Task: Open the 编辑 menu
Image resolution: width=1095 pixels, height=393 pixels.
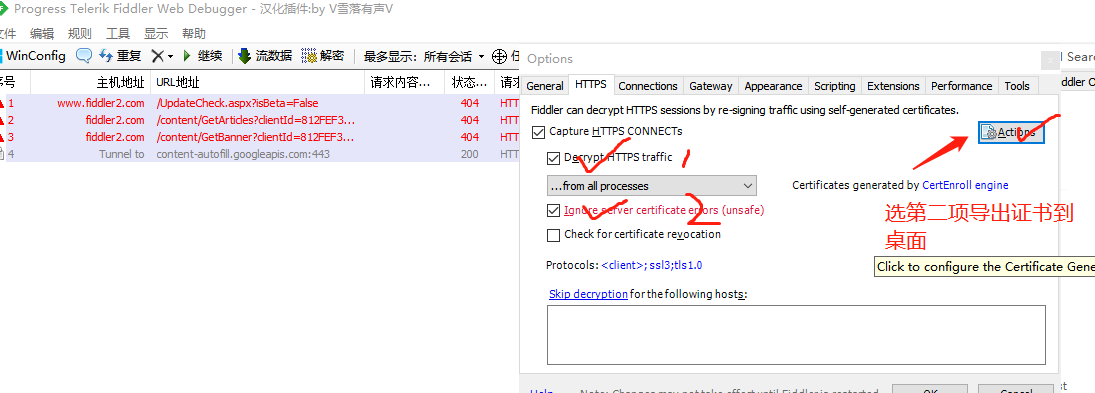Action: pos(42,34)
